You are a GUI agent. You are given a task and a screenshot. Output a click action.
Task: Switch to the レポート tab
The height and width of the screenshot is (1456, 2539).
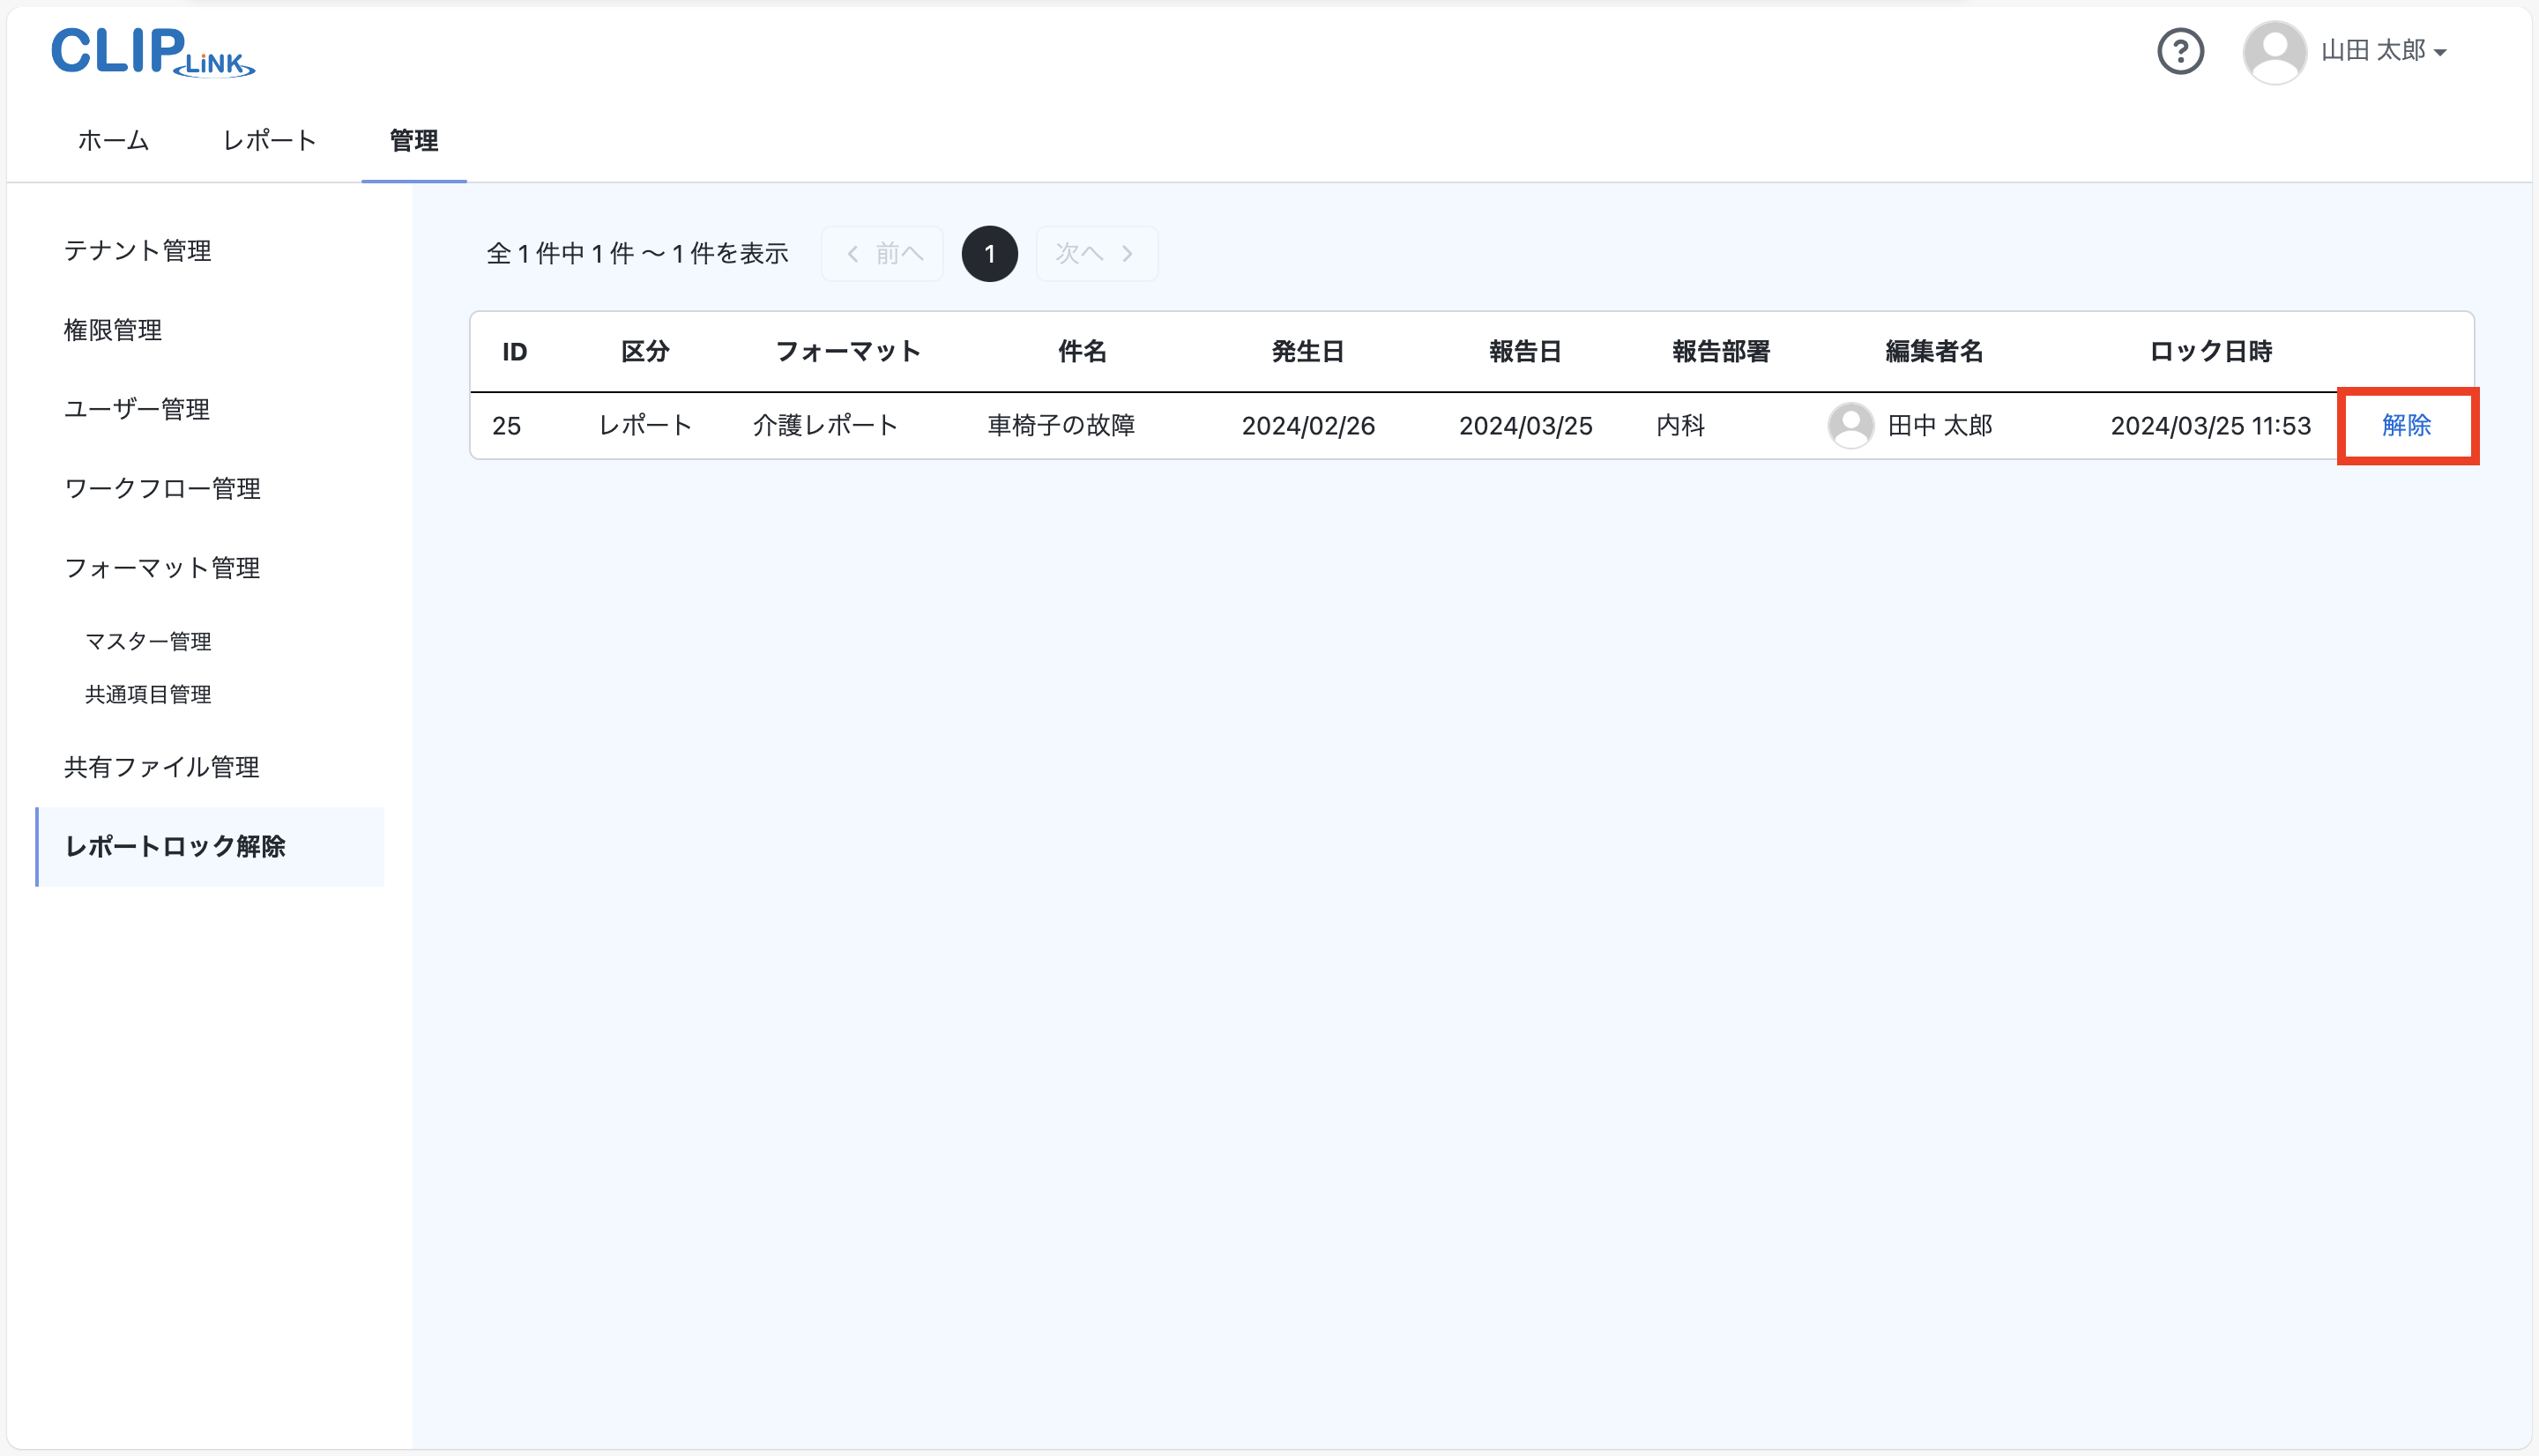pos(268,140)
